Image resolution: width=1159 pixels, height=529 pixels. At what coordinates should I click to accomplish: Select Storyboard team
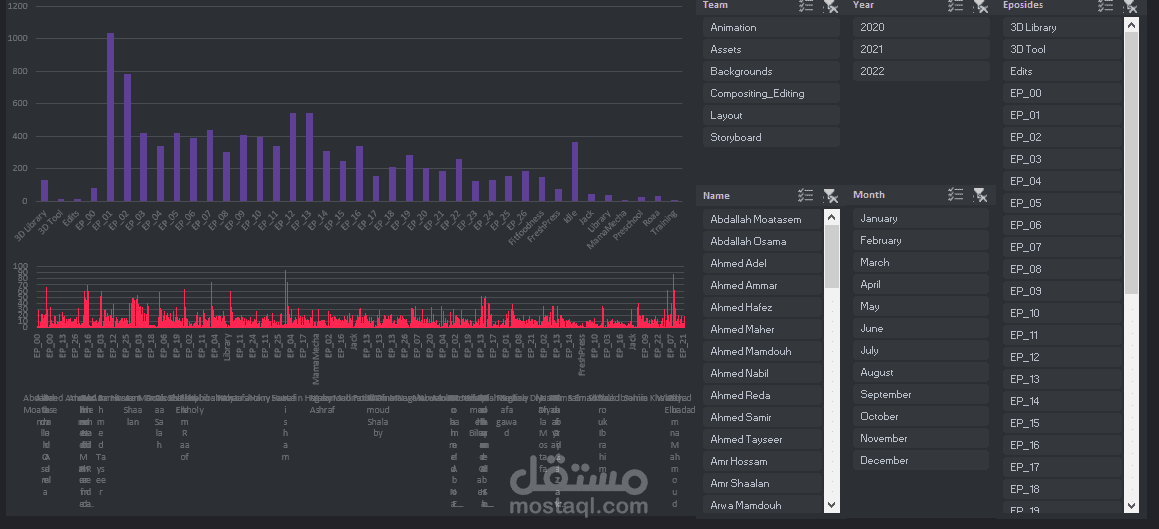771,137
